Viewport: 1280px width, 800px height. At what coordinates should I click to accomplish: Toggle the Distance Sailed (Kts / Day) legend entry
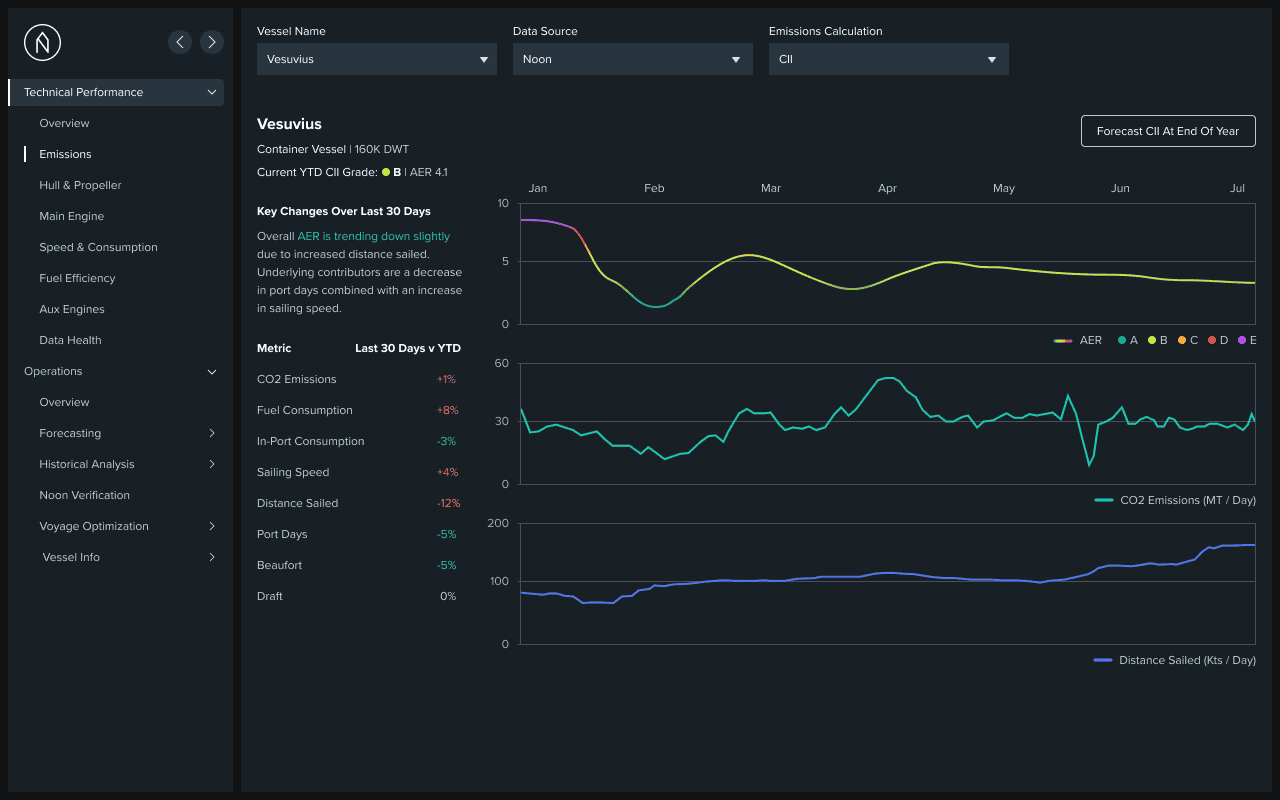pyautogui.click(x=1174, y=660)
